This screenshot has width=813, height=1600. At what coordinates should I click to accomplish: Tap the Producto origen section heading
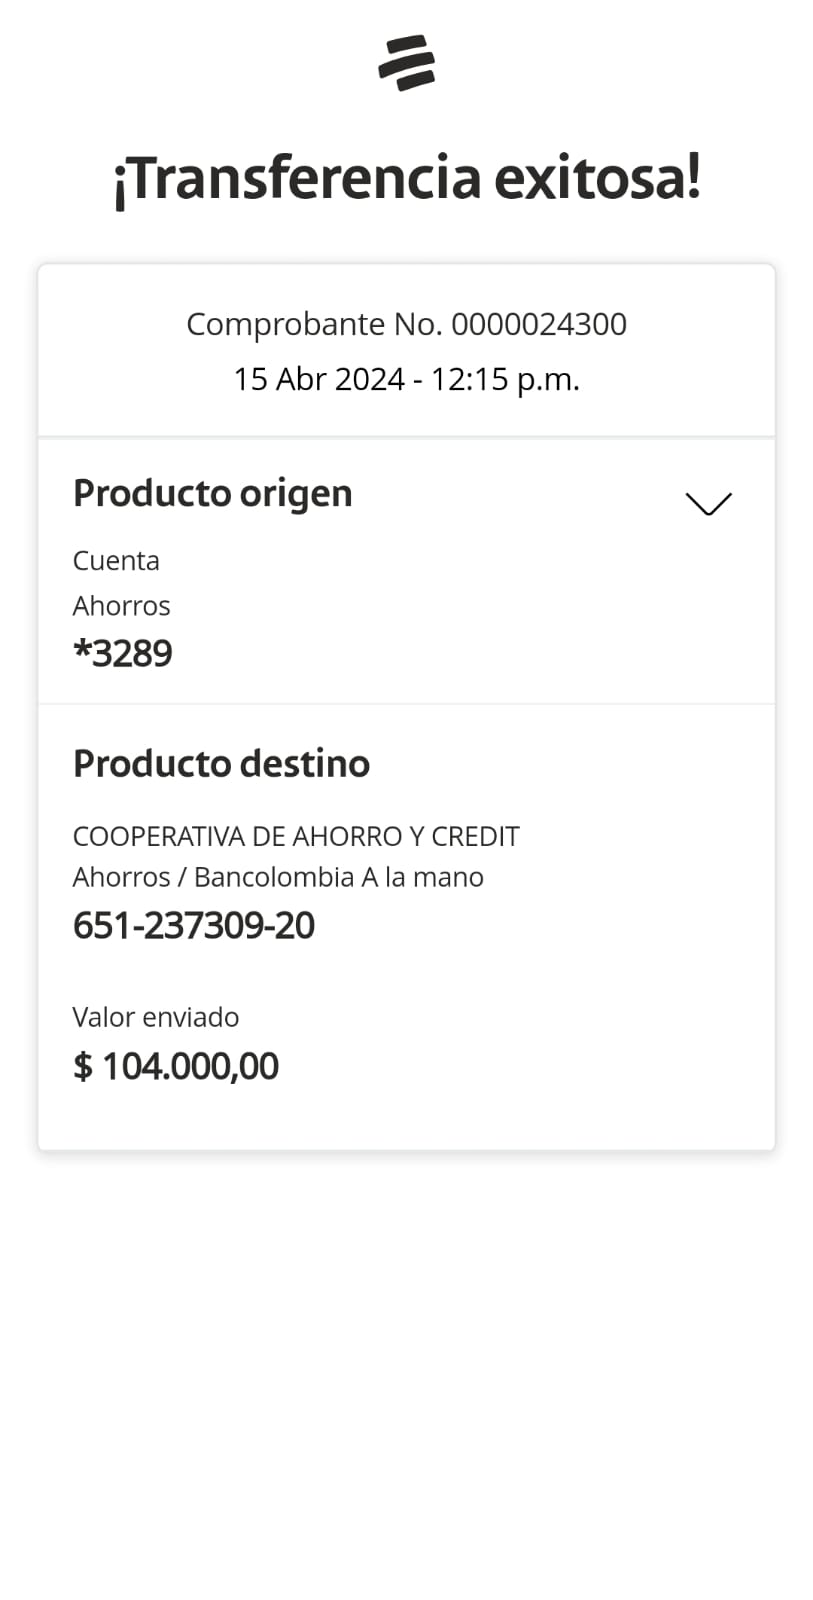click(212, 493)
